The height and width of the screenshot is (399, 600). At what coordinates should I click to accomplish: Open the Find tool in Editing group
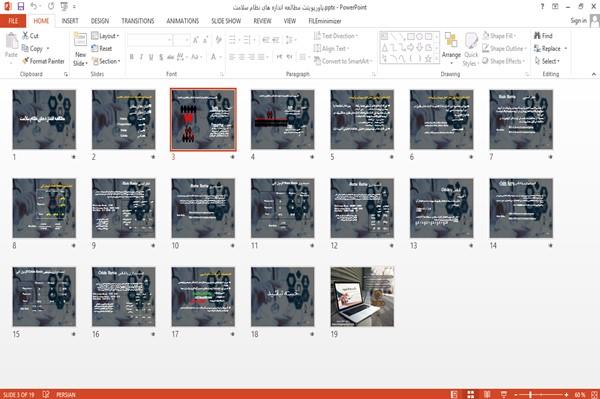point(543,36)
